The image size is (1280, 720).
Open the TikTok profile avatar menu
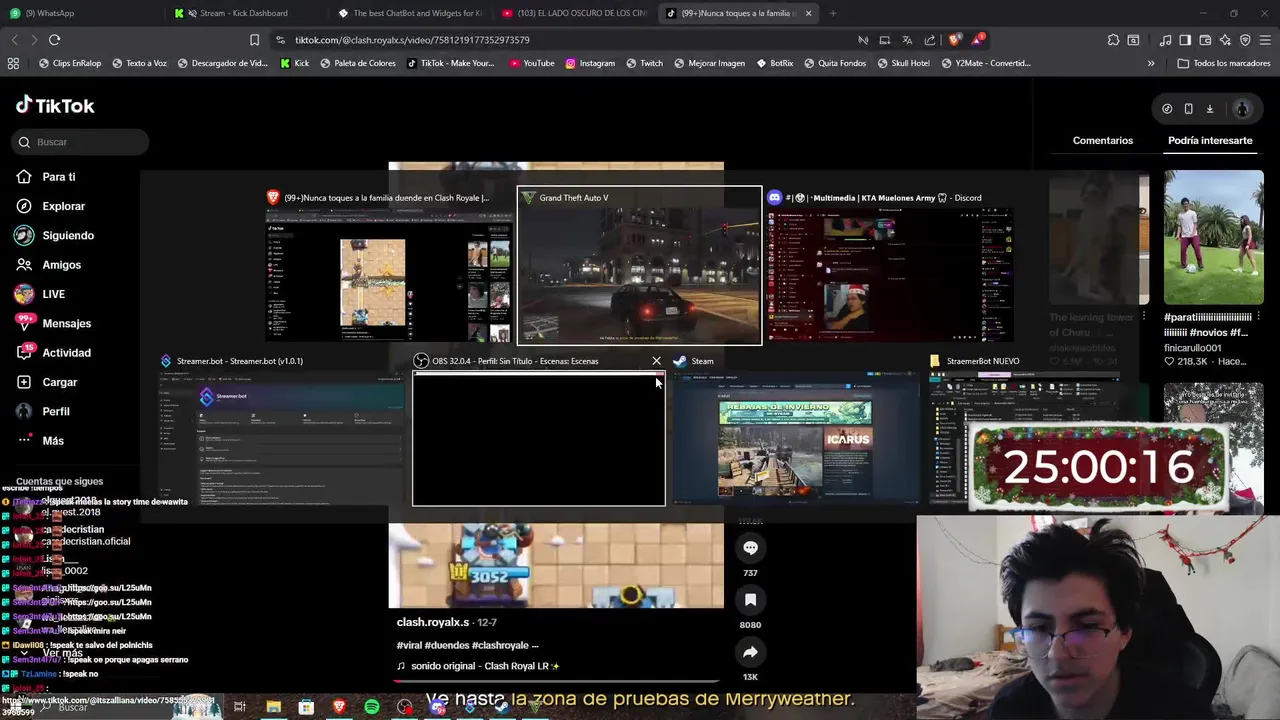[1242, 109]
